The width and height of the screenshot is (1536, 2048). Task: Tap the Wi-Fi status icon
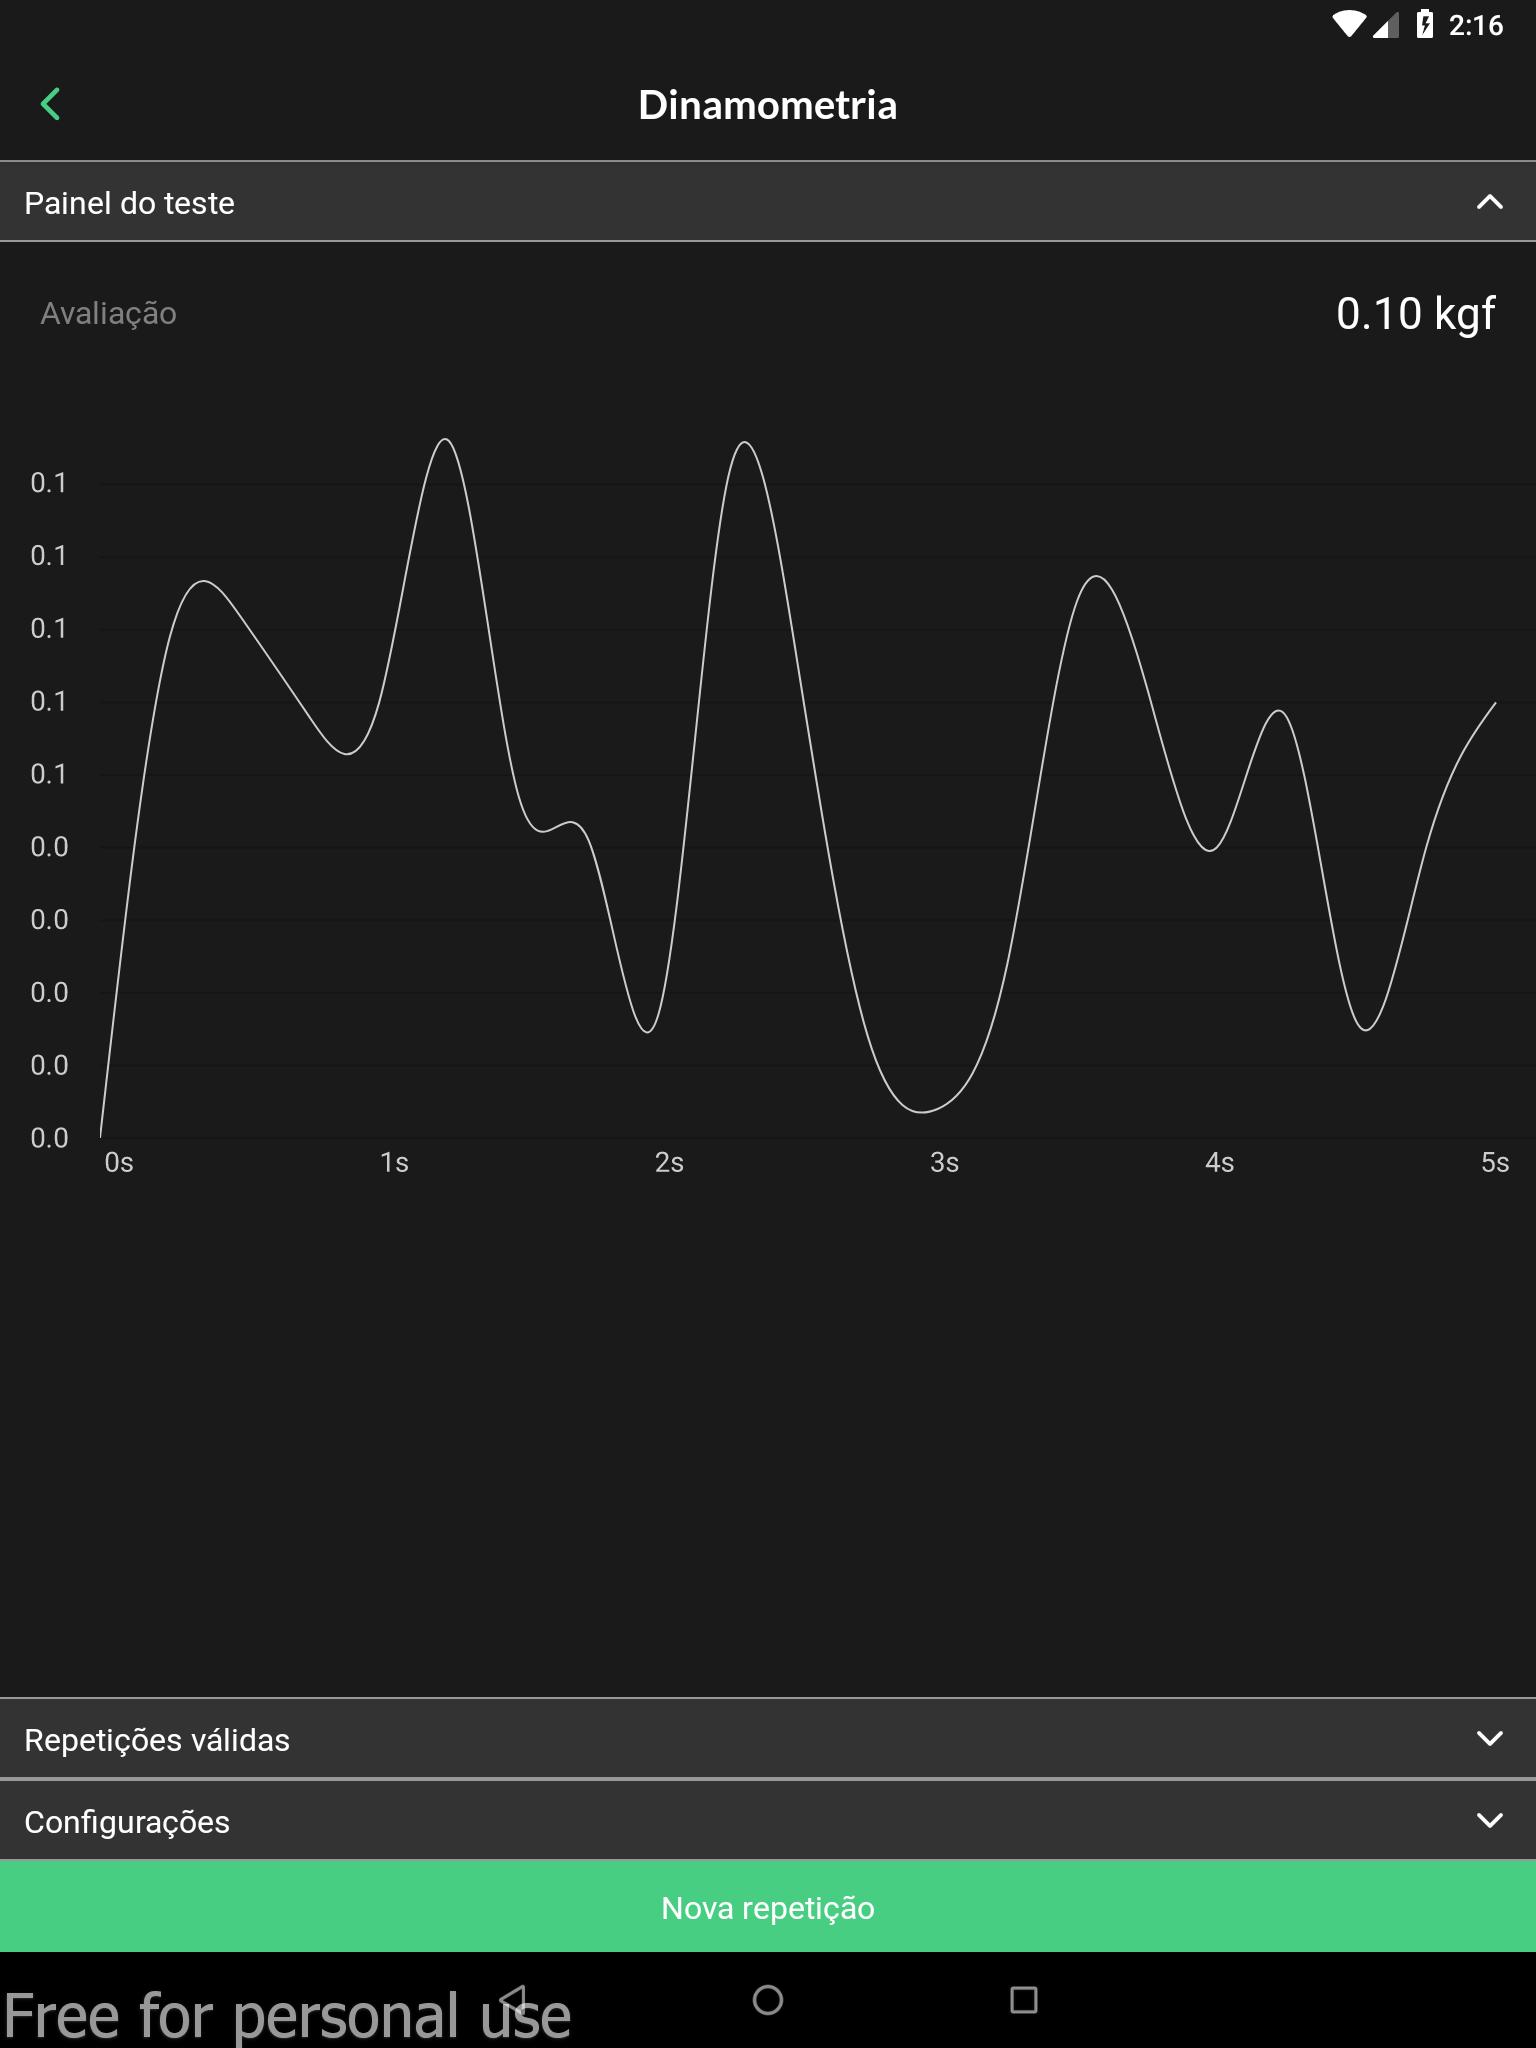pos(1349,24)
